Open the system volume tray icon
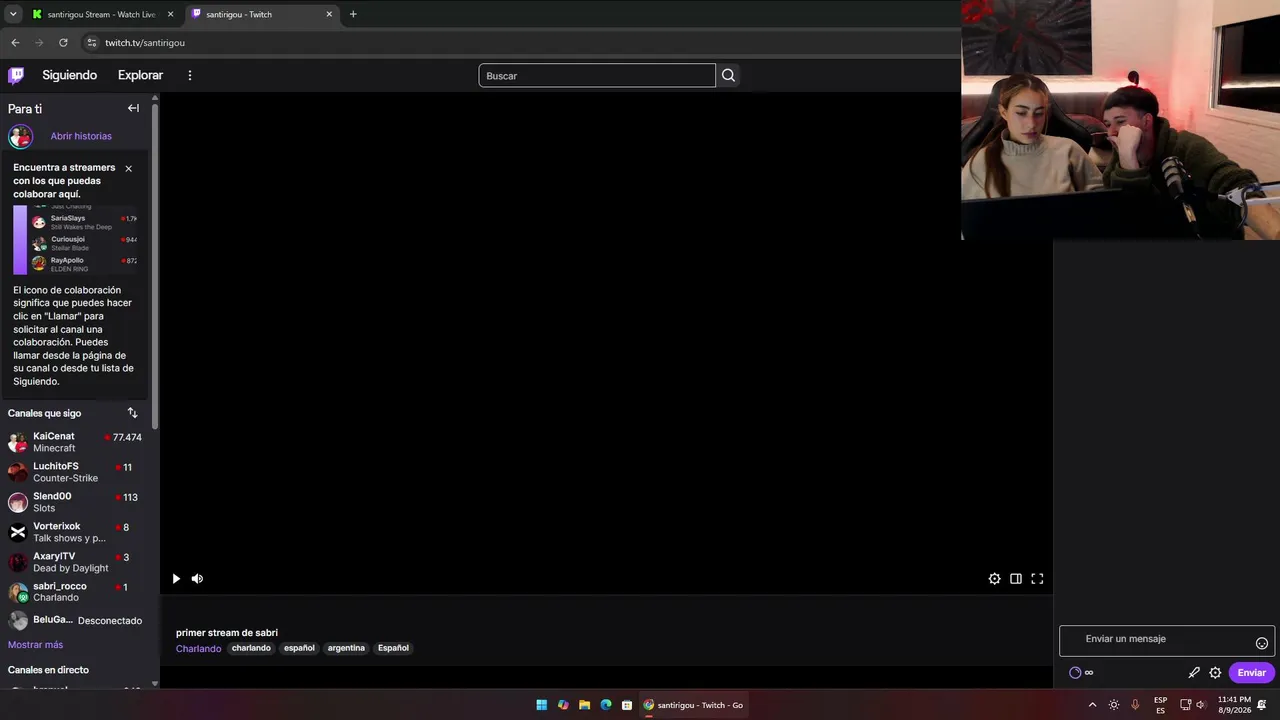Viewport: 1280px width, 720px height. (1201, 705)
